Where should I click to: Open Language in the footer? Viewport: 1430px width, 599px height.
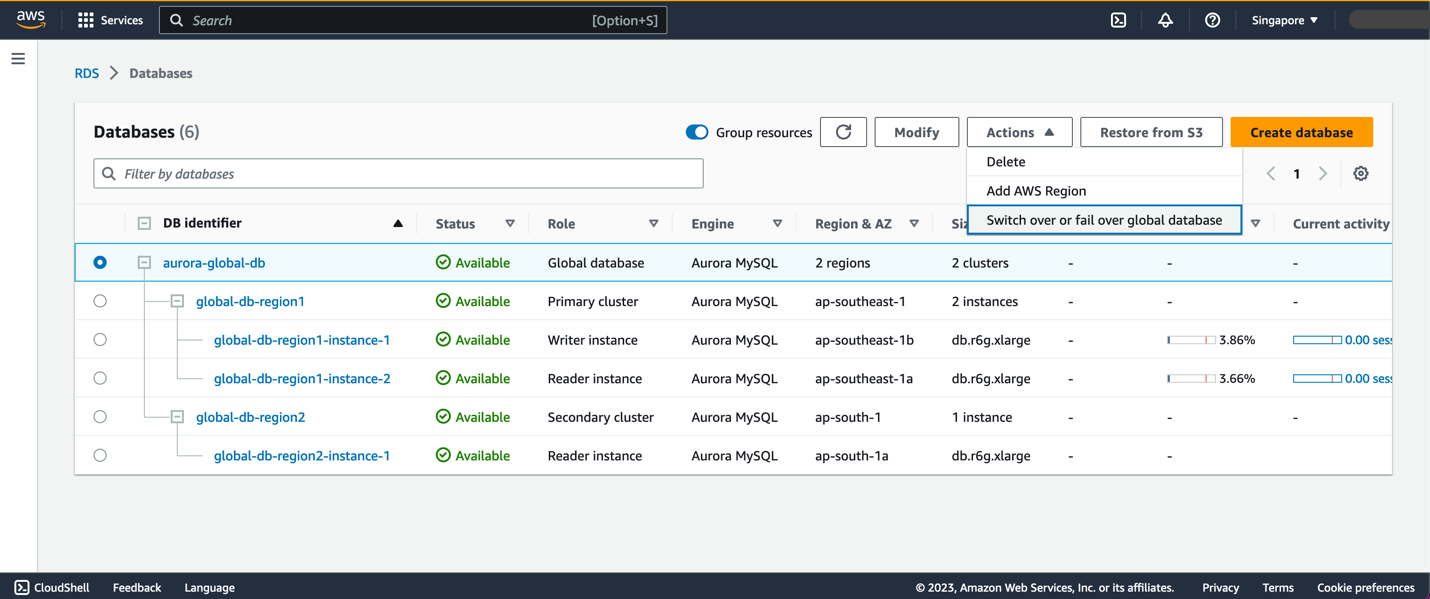tap(210, 587)
